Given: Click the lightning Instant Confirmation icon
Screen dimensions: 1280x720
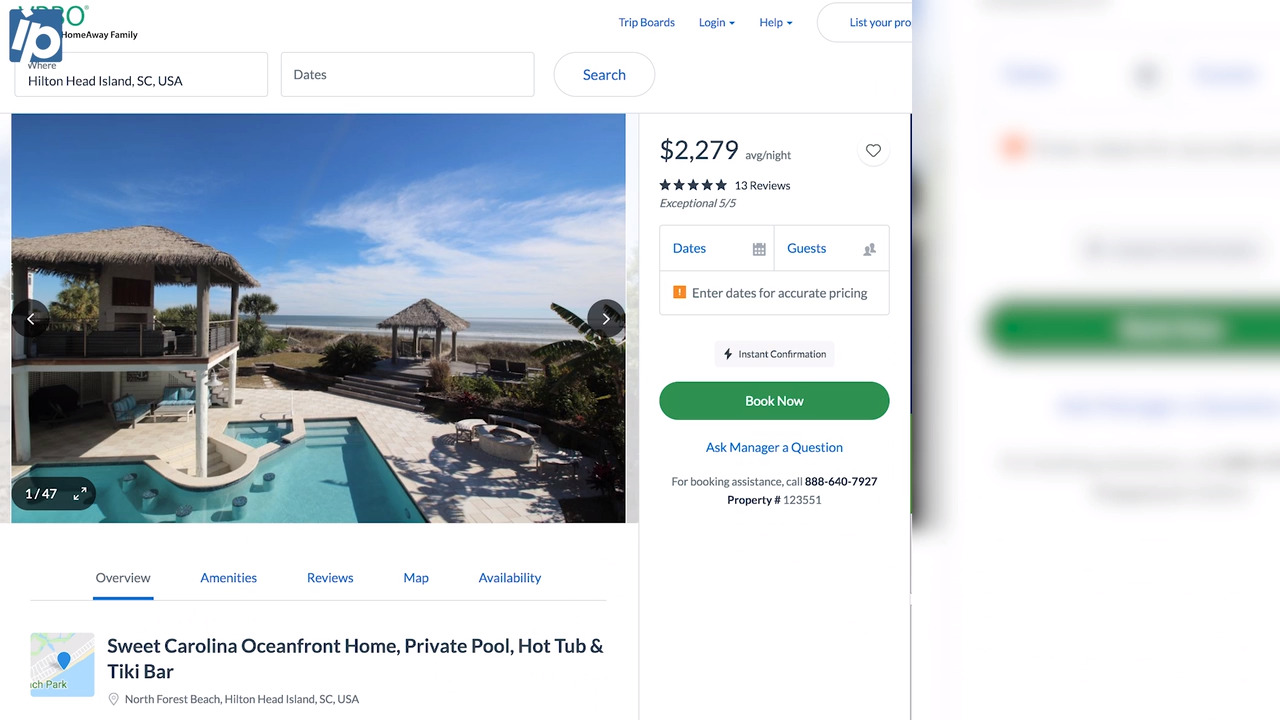Looking at the screenshot, I should (728, 353).
